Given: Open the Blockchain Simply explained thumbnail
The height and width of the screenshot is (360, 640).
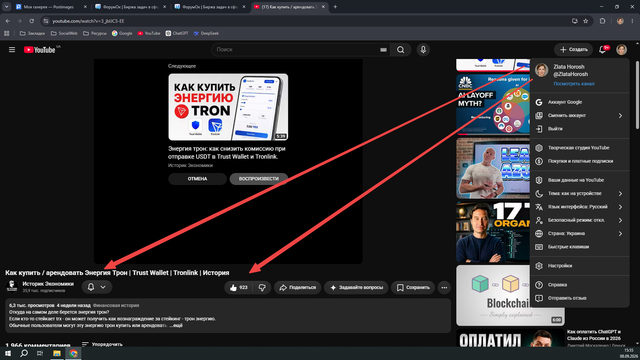Looking at the screenshot, I should pyautogui.click(x=510, y=296).
